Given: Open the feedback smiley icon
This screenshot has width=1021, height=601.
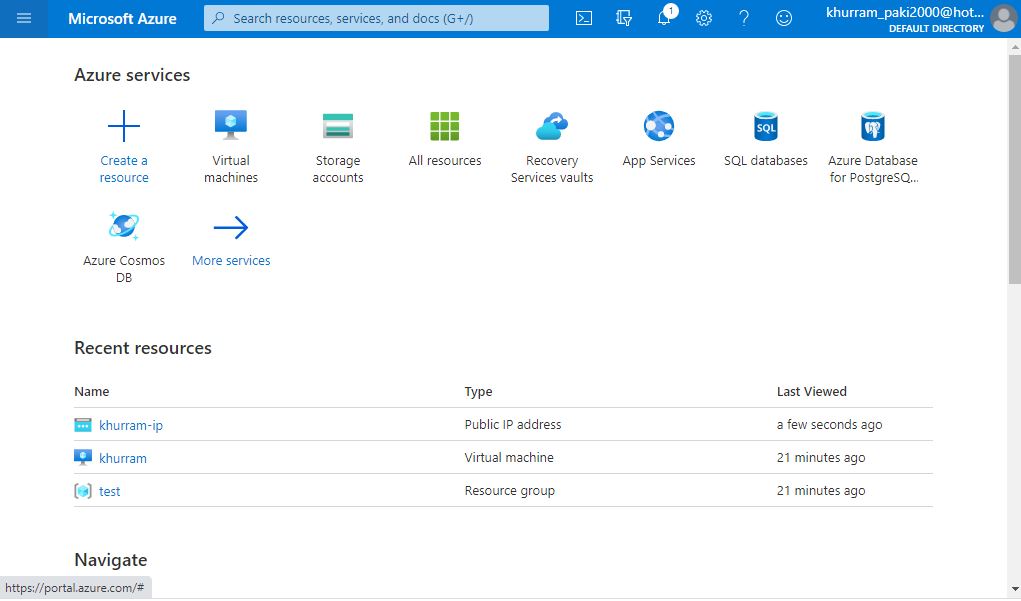Looking at the screenshot, I should coord(784,18).
